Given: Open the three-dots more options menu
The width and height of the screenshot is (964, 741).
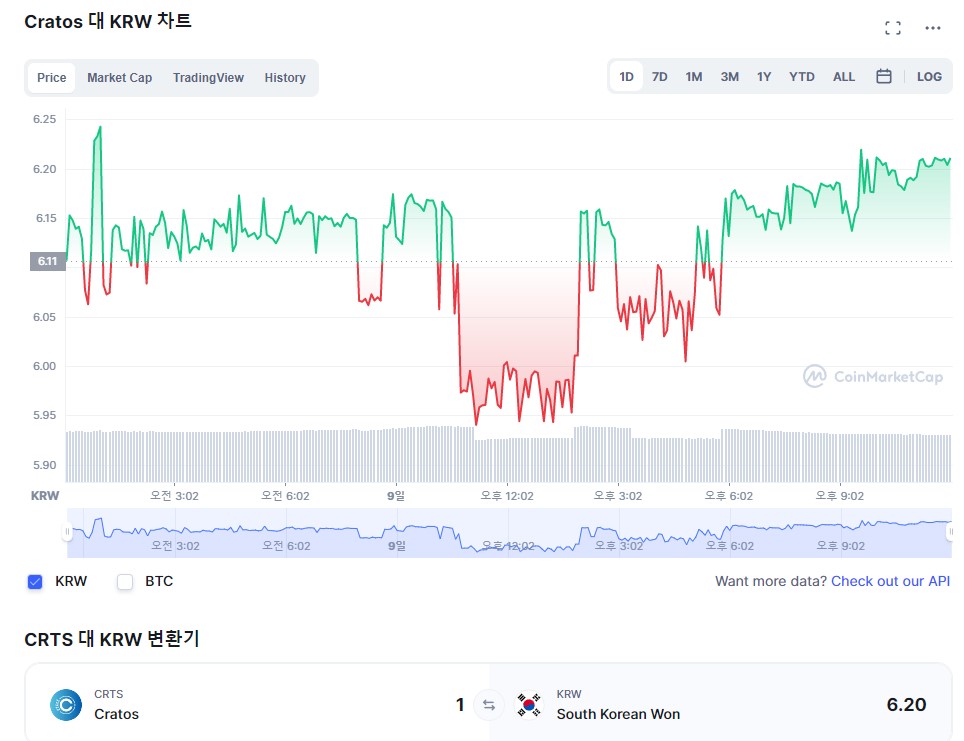Looking at the screenshot, I should (x=933, y=28).
